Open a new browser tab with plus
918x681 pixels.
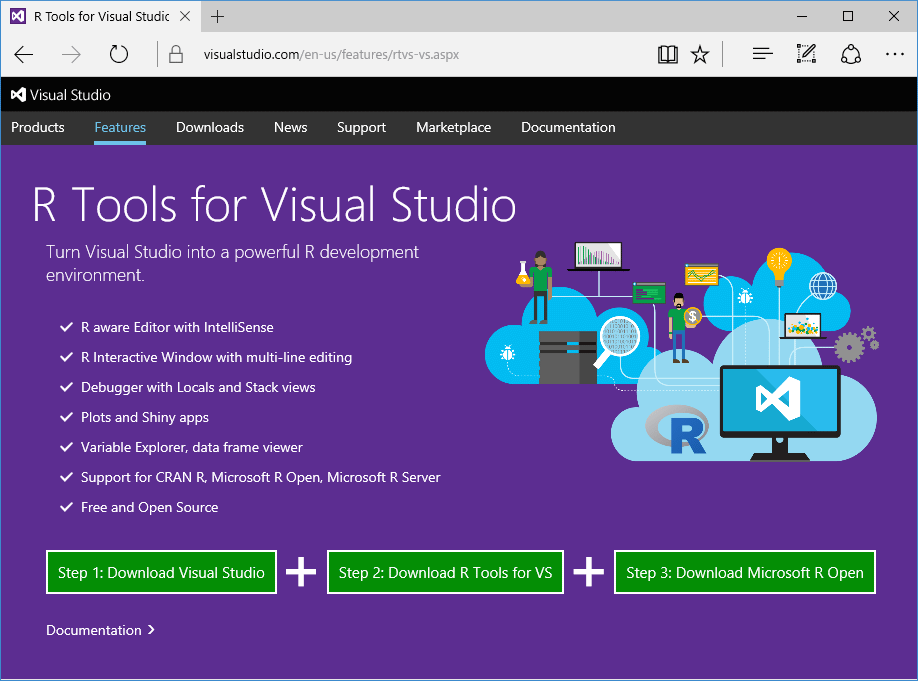tap(218, 16)
